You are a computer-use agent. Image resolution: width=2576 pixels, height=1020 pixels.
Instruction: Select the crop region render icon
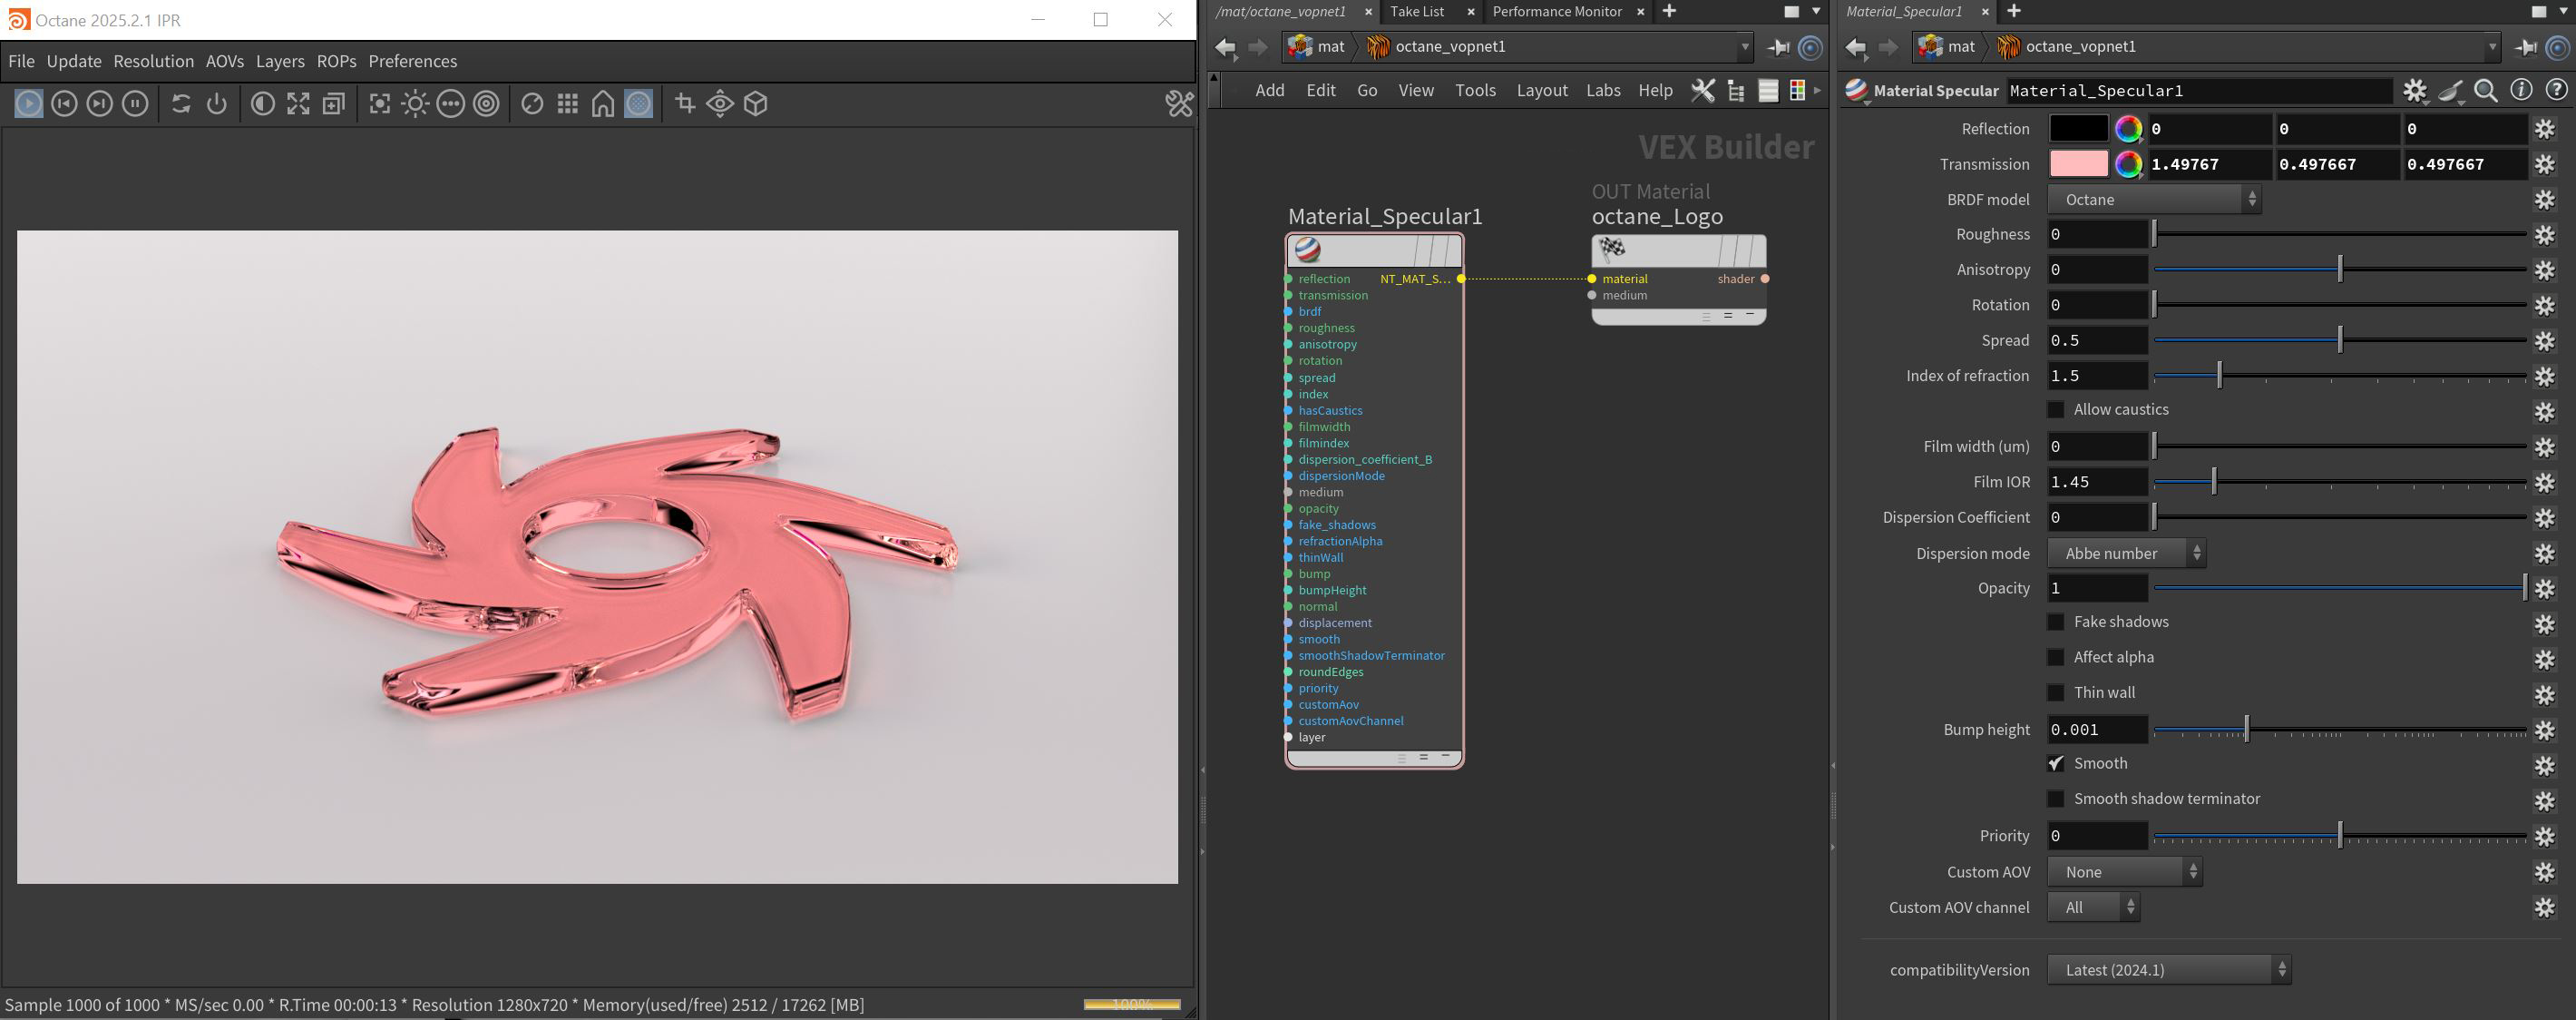point(685,103)
